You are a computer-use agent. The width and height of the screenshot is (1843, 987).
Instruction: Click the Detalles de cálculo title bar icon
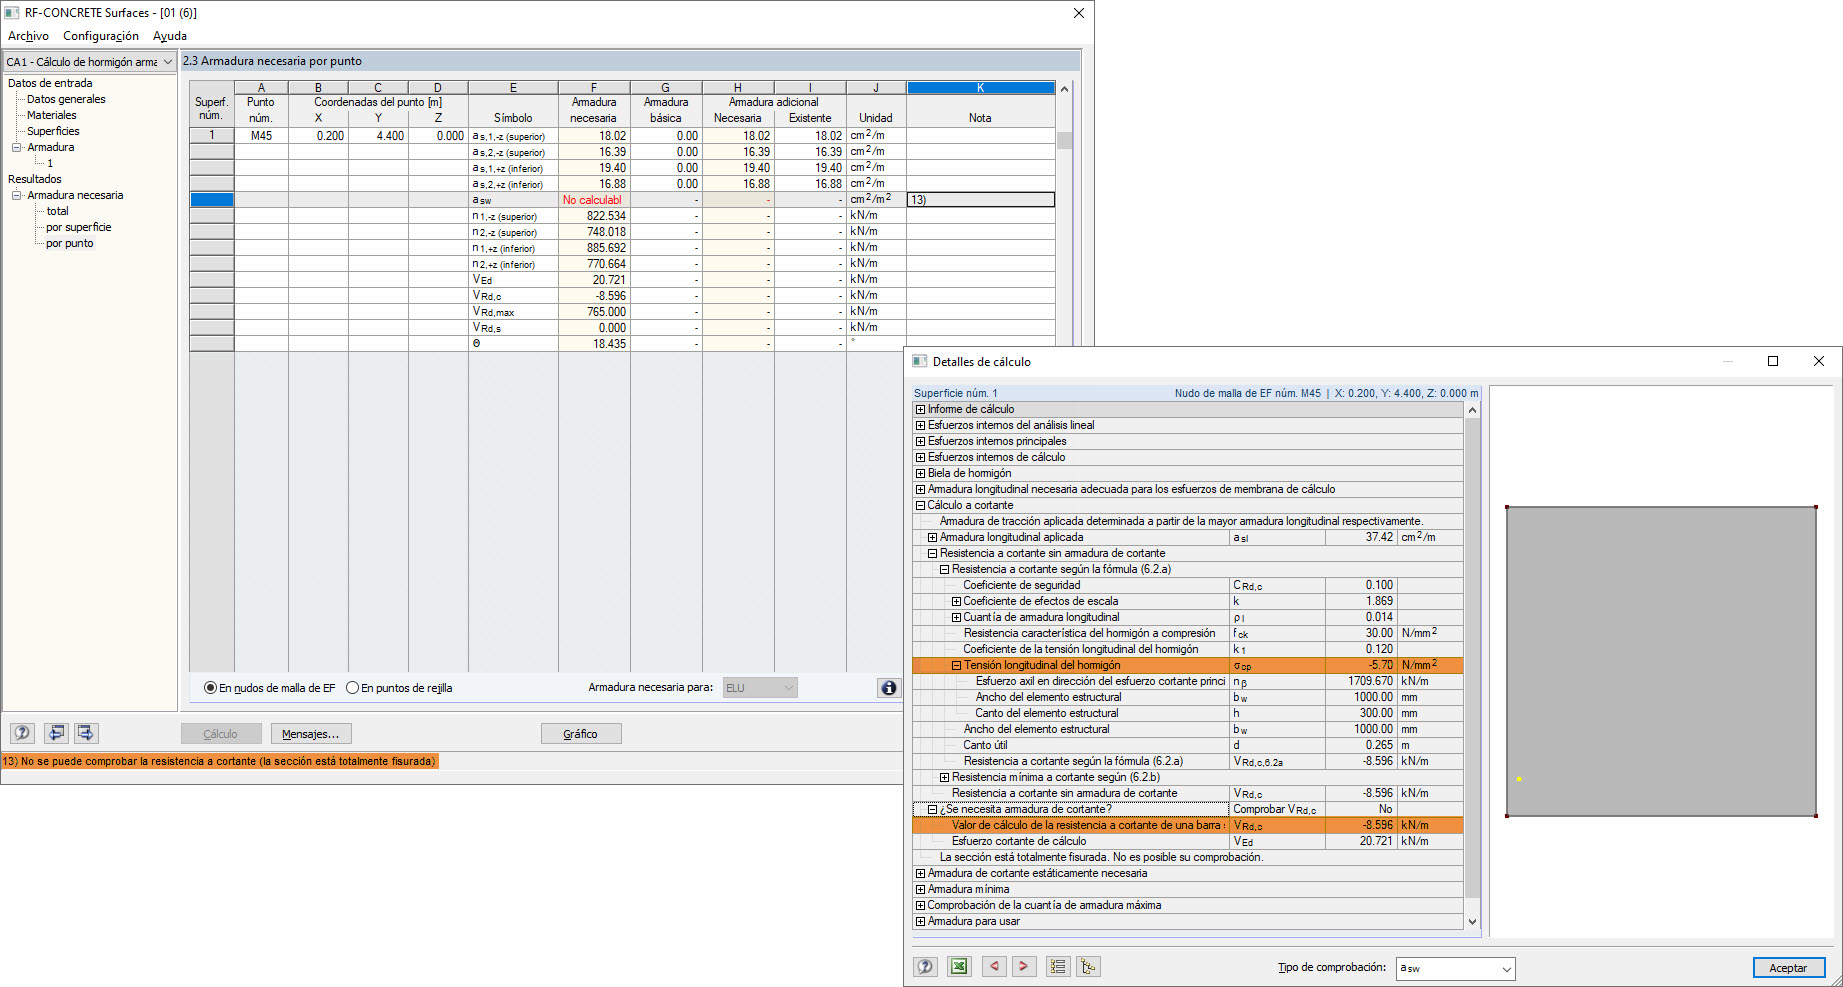[x=920, y=361]
